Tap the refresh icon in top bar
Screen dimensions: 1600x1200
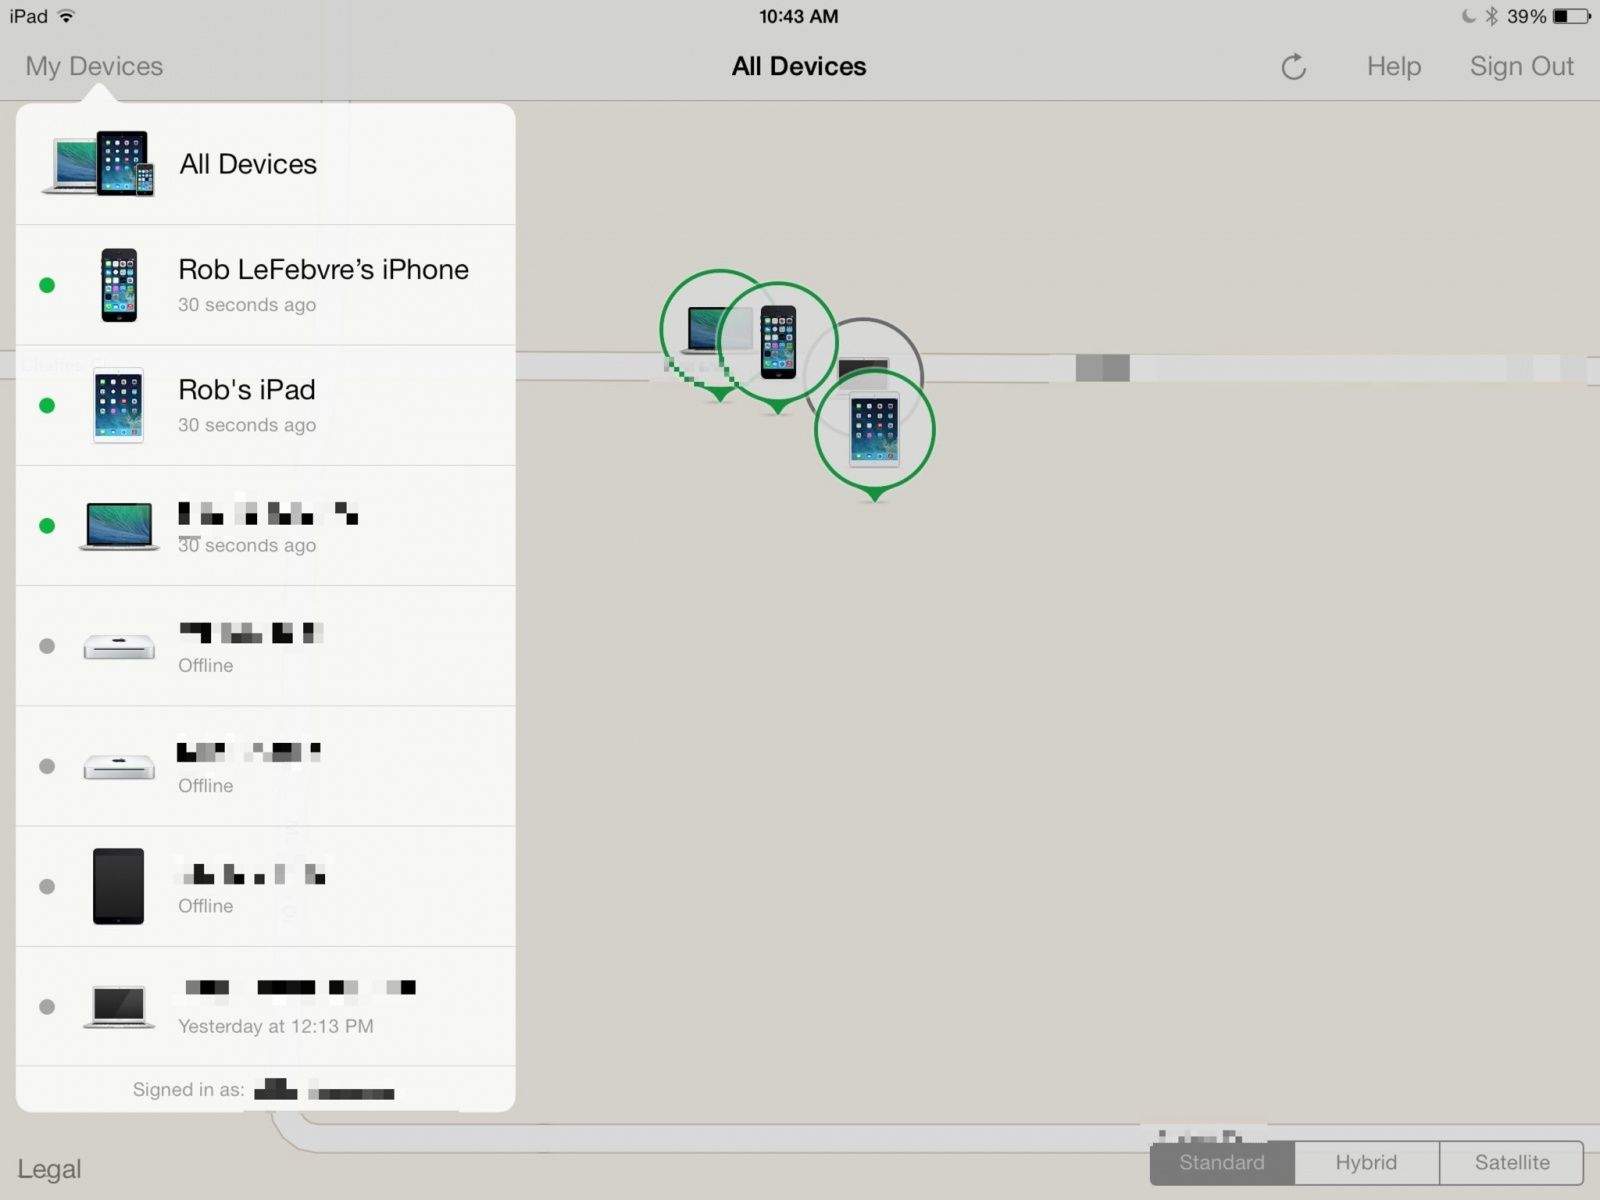[x=1293, y=67]
